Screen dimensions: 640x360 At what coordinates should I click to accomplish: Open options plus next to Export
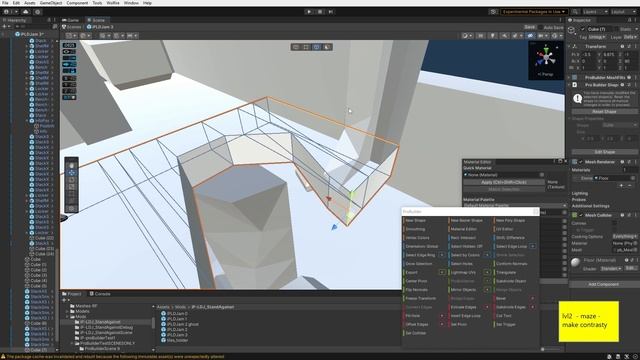tap(442, 272)
